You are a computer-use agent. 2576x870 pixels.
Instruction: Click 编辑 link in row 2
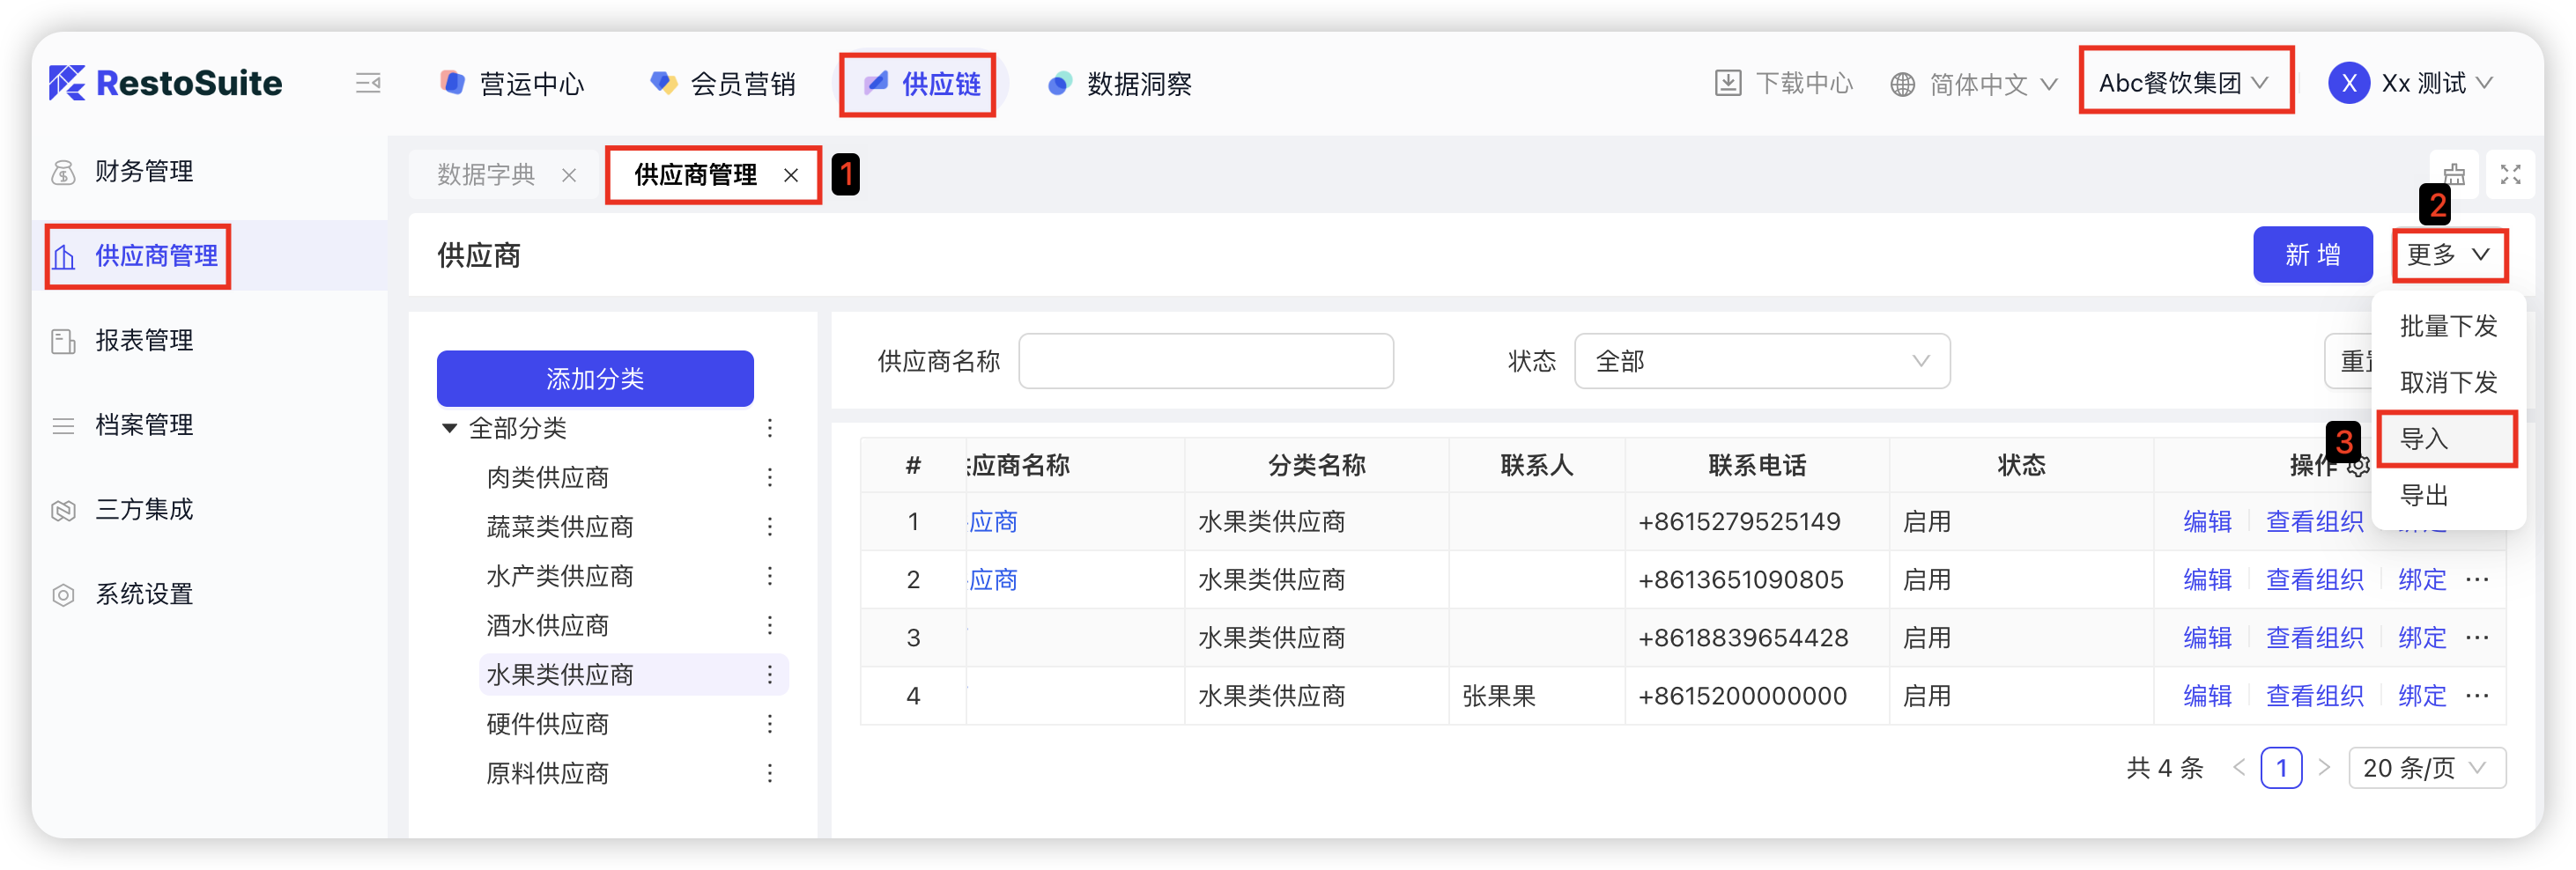pyautogui.click(x=2207, y=579)
